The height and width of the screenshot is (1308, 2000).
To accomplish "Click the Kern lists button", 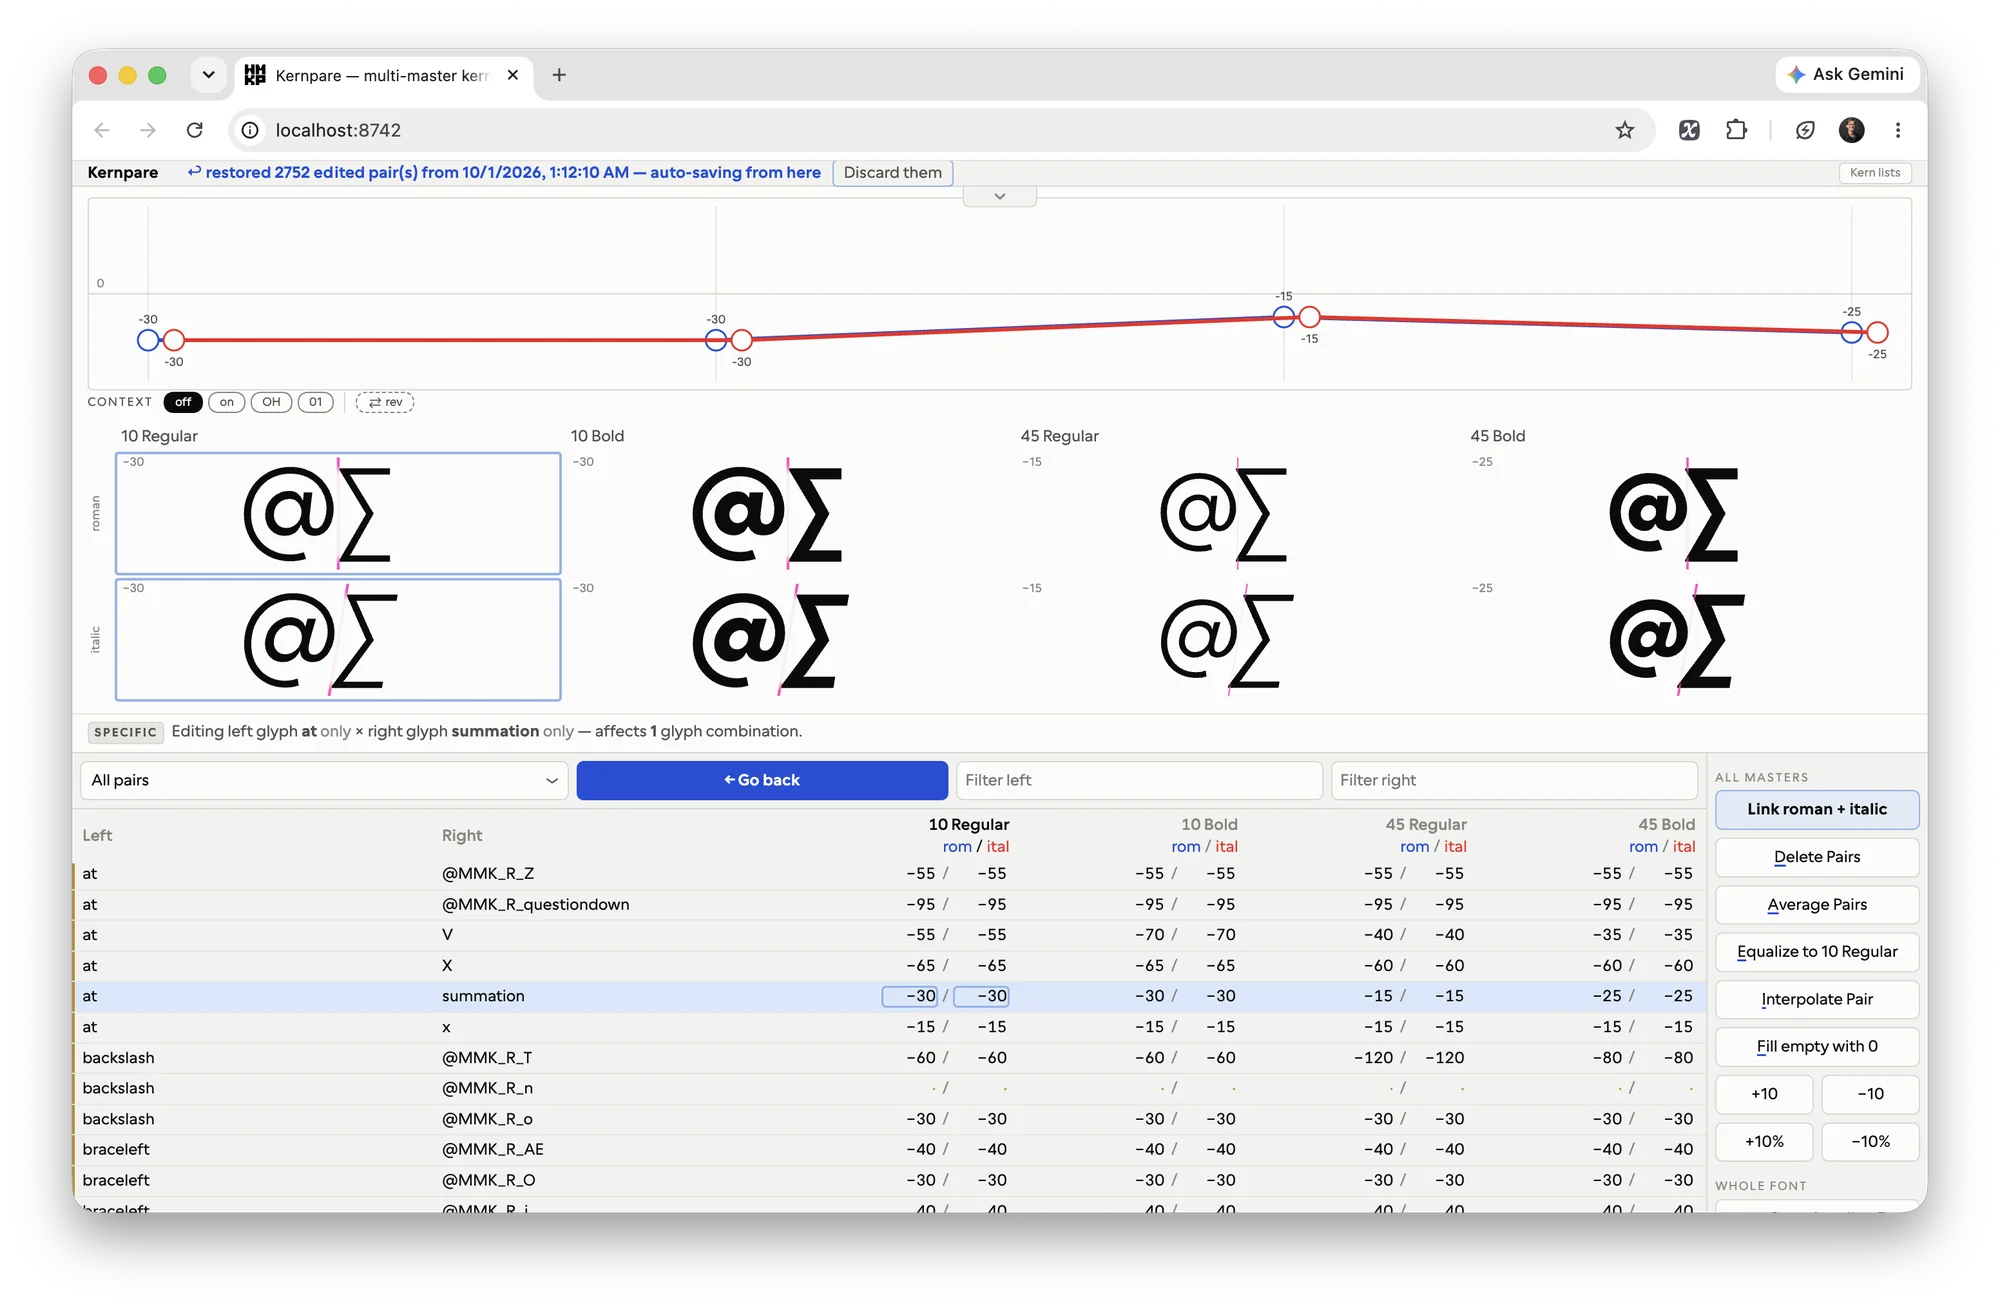I will pos(1874,173).
